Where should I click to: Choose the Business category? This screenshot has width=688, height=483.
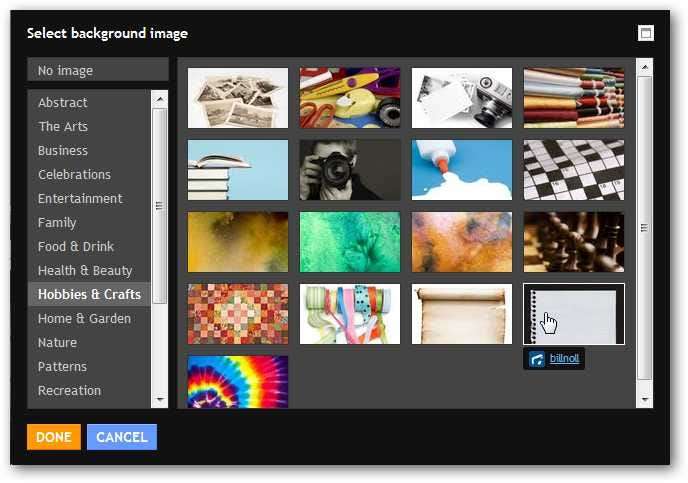tap(89, 150)
